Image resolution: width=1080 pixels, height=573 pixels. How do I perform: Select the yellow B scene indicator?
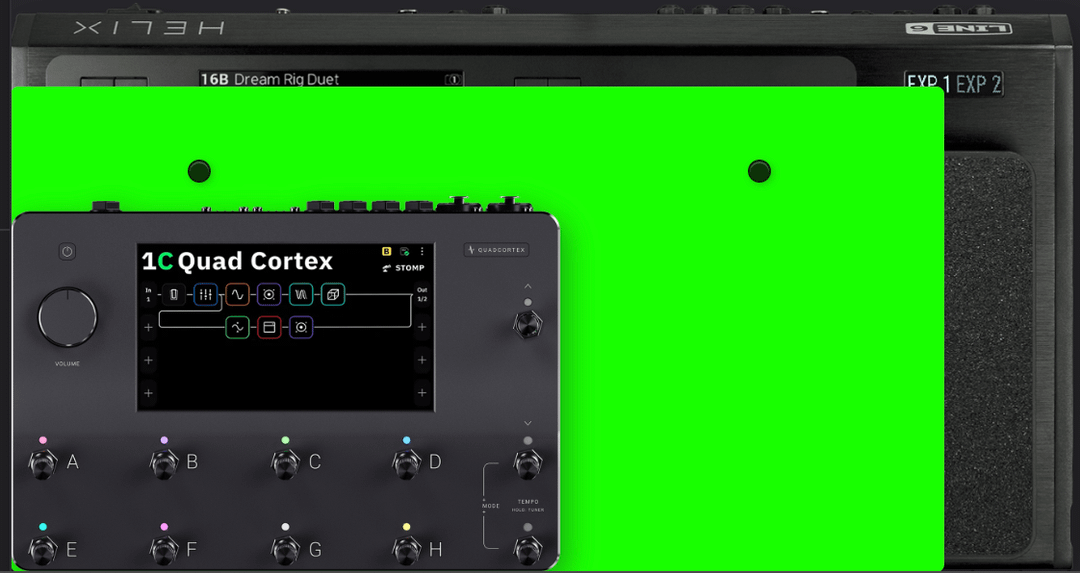click(387, 252)
